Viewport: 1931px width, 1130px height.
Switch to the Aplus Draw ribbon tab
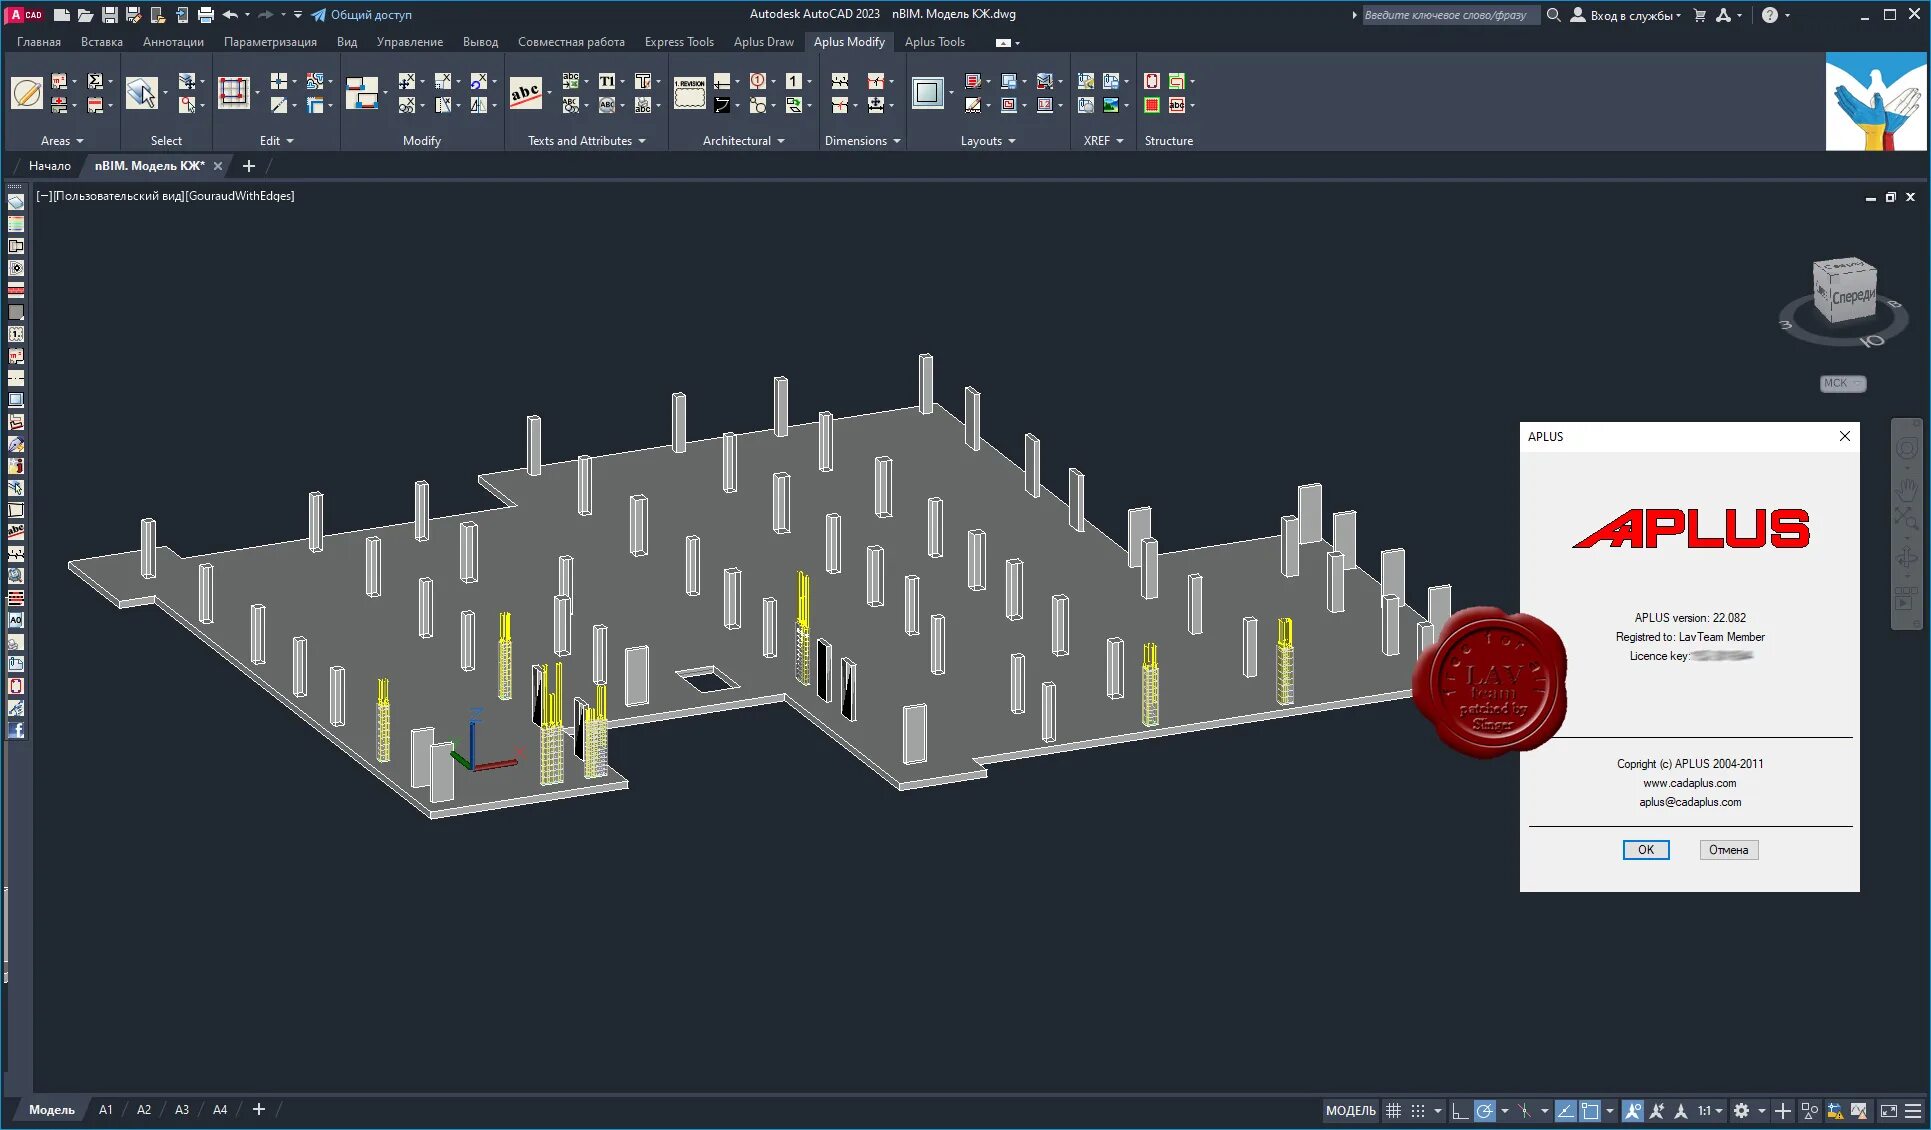tap(763, 42)
